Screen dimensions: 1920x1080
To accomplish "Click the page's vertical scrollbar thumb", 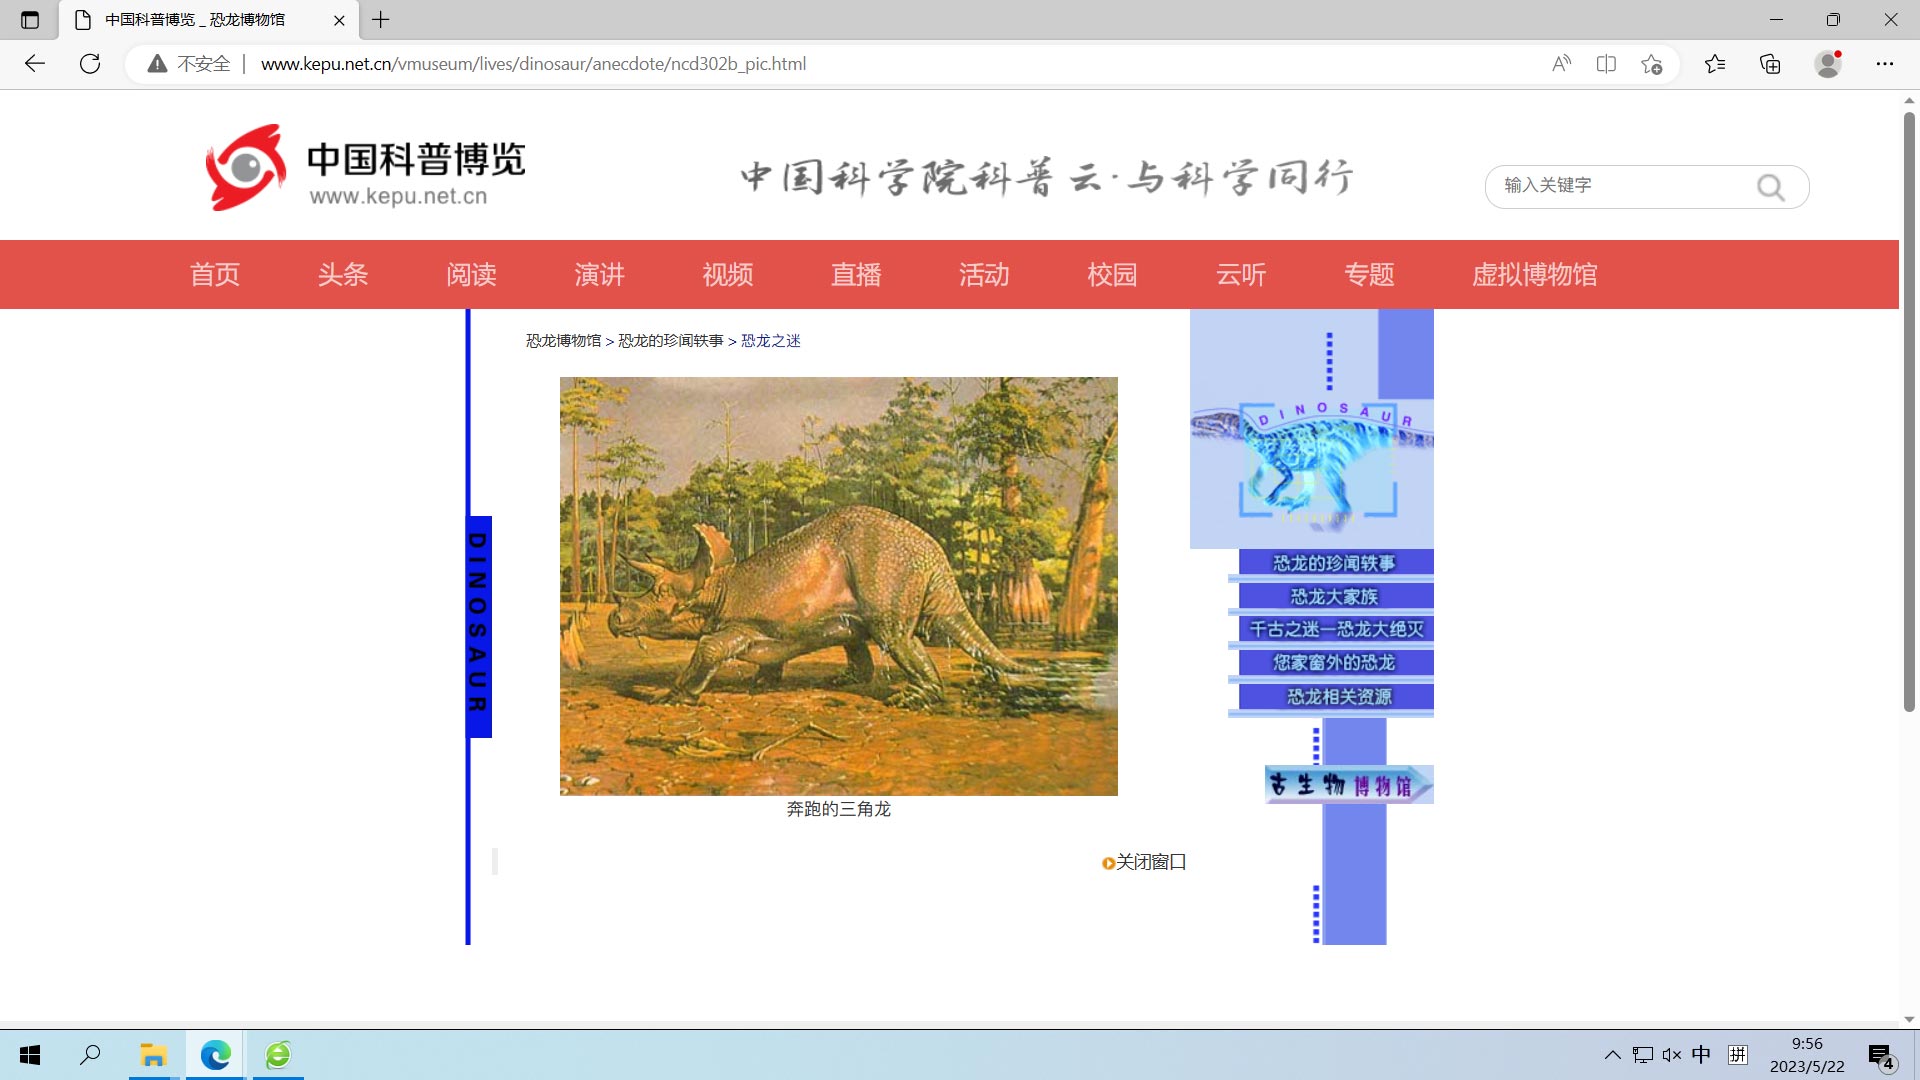I will pyautogui.click(x=1909, y=410).
